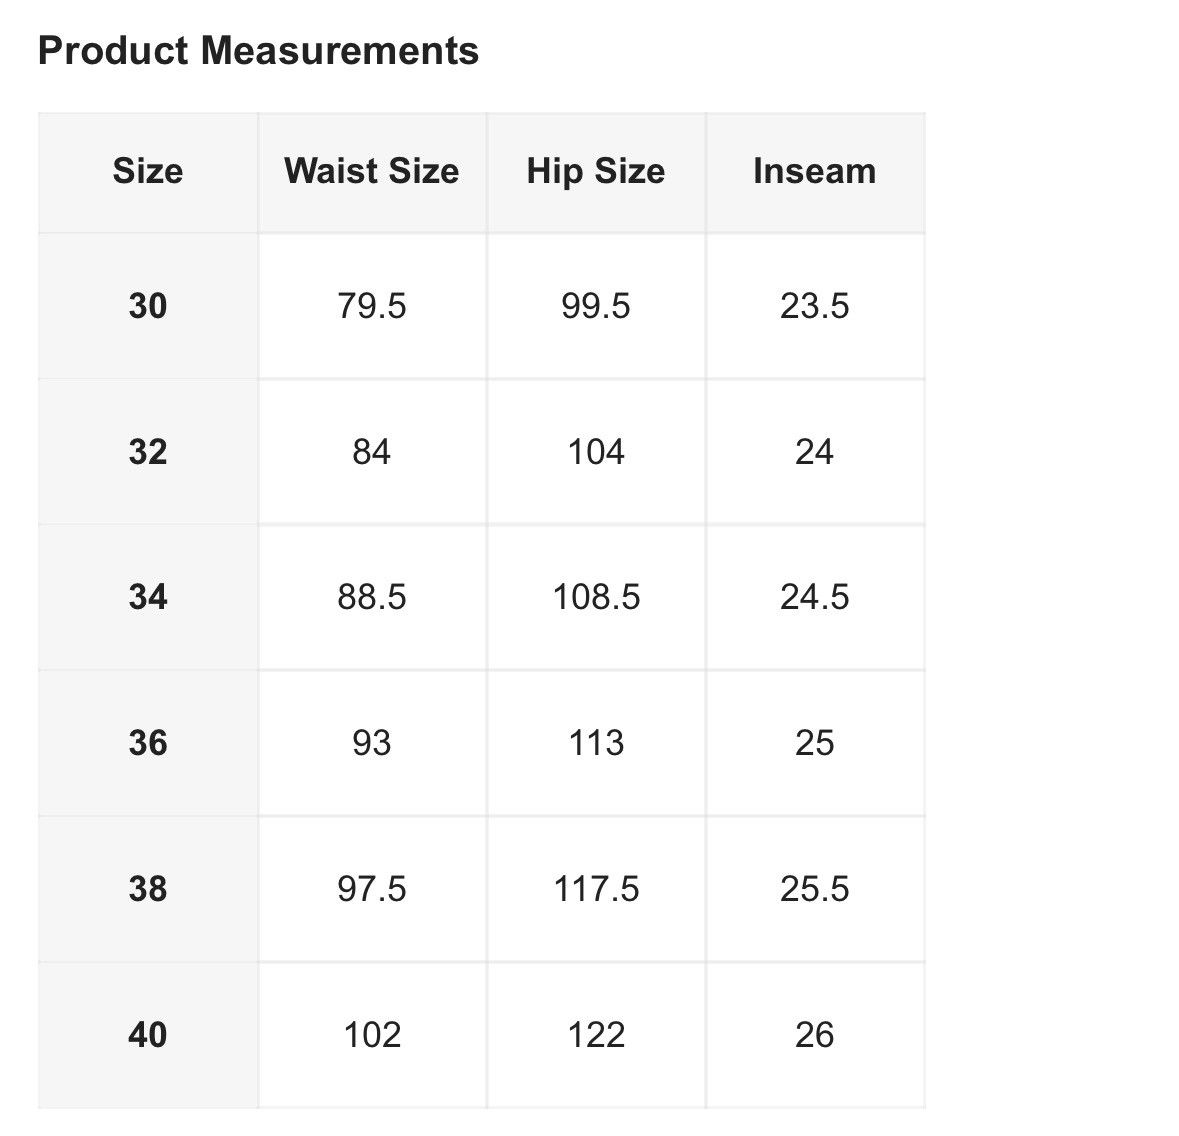
Task: Click the 99.5 hip size cell
Action: click(x=596, y=306)
